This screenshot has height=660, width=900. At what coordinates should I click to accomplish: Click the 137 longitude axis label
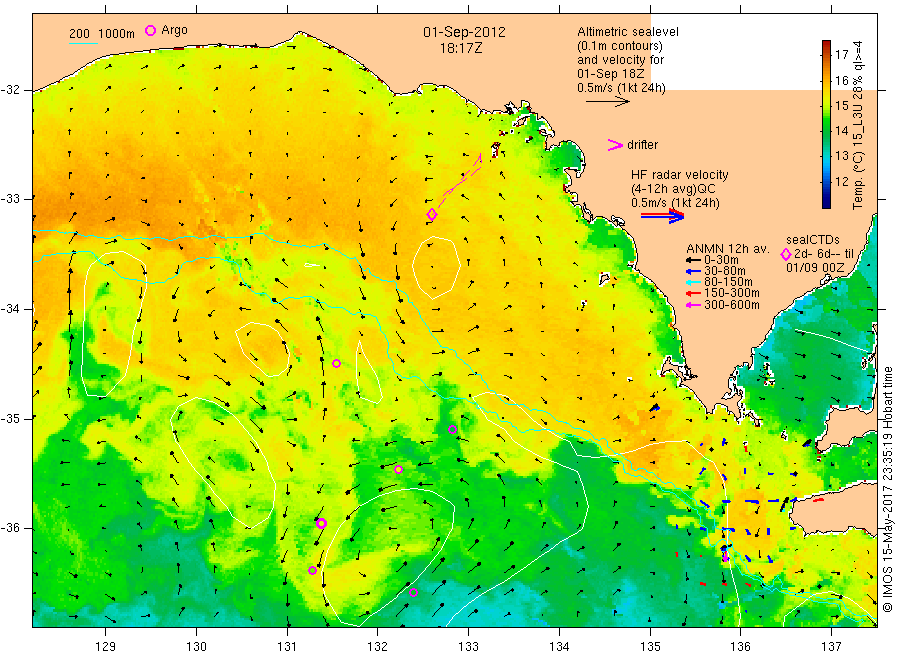click(831, 647)
